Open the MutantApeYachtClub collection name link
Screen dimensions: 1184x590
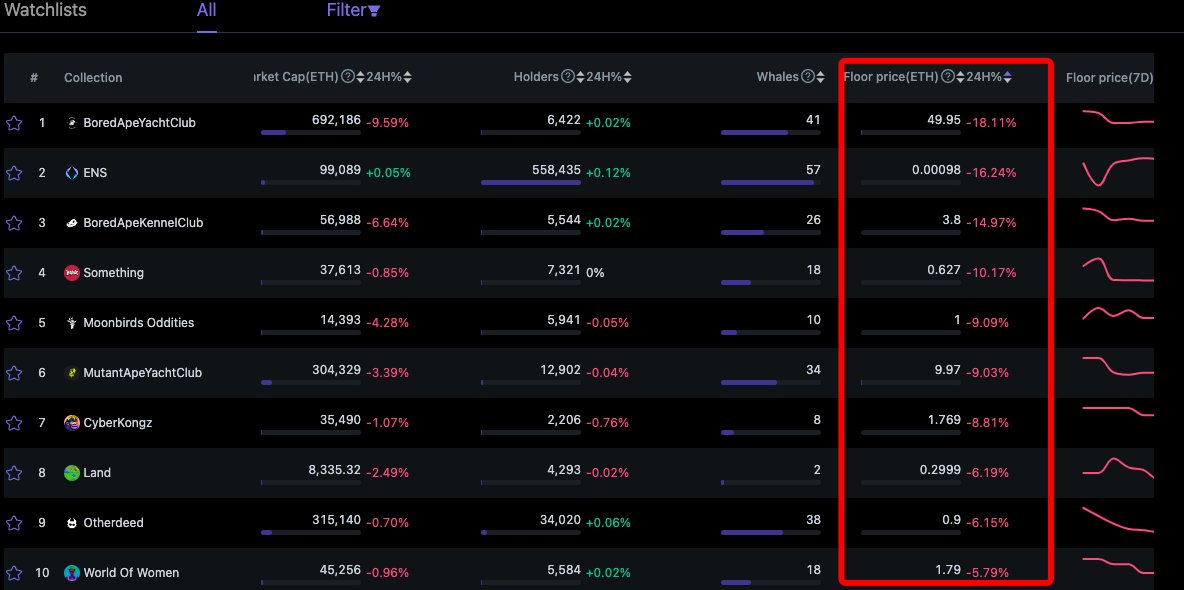click(145, 372)
